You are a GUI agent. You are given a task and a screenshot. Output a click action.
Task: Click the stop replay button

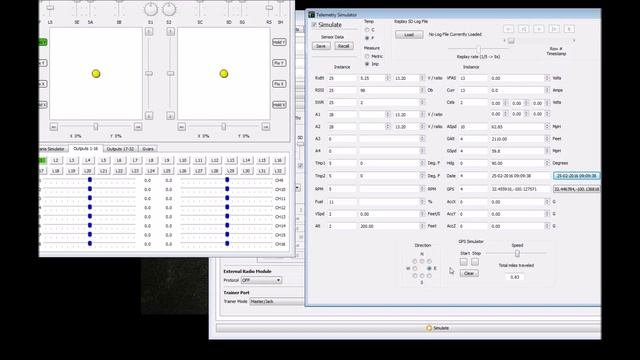569,29
